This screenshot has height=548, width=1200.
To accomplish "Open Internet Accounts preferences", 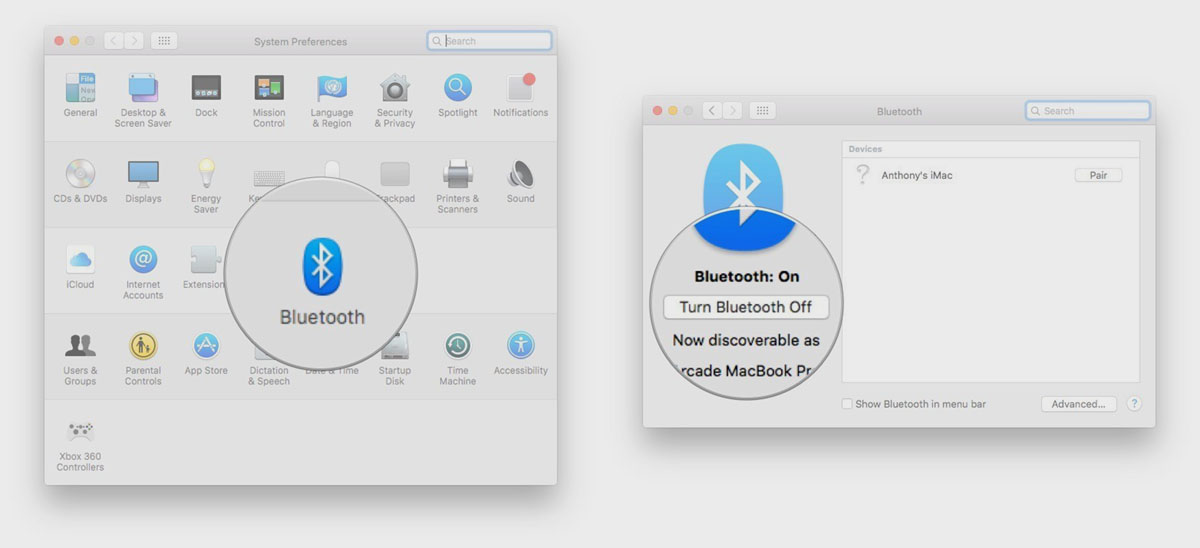I will (143, 272).
